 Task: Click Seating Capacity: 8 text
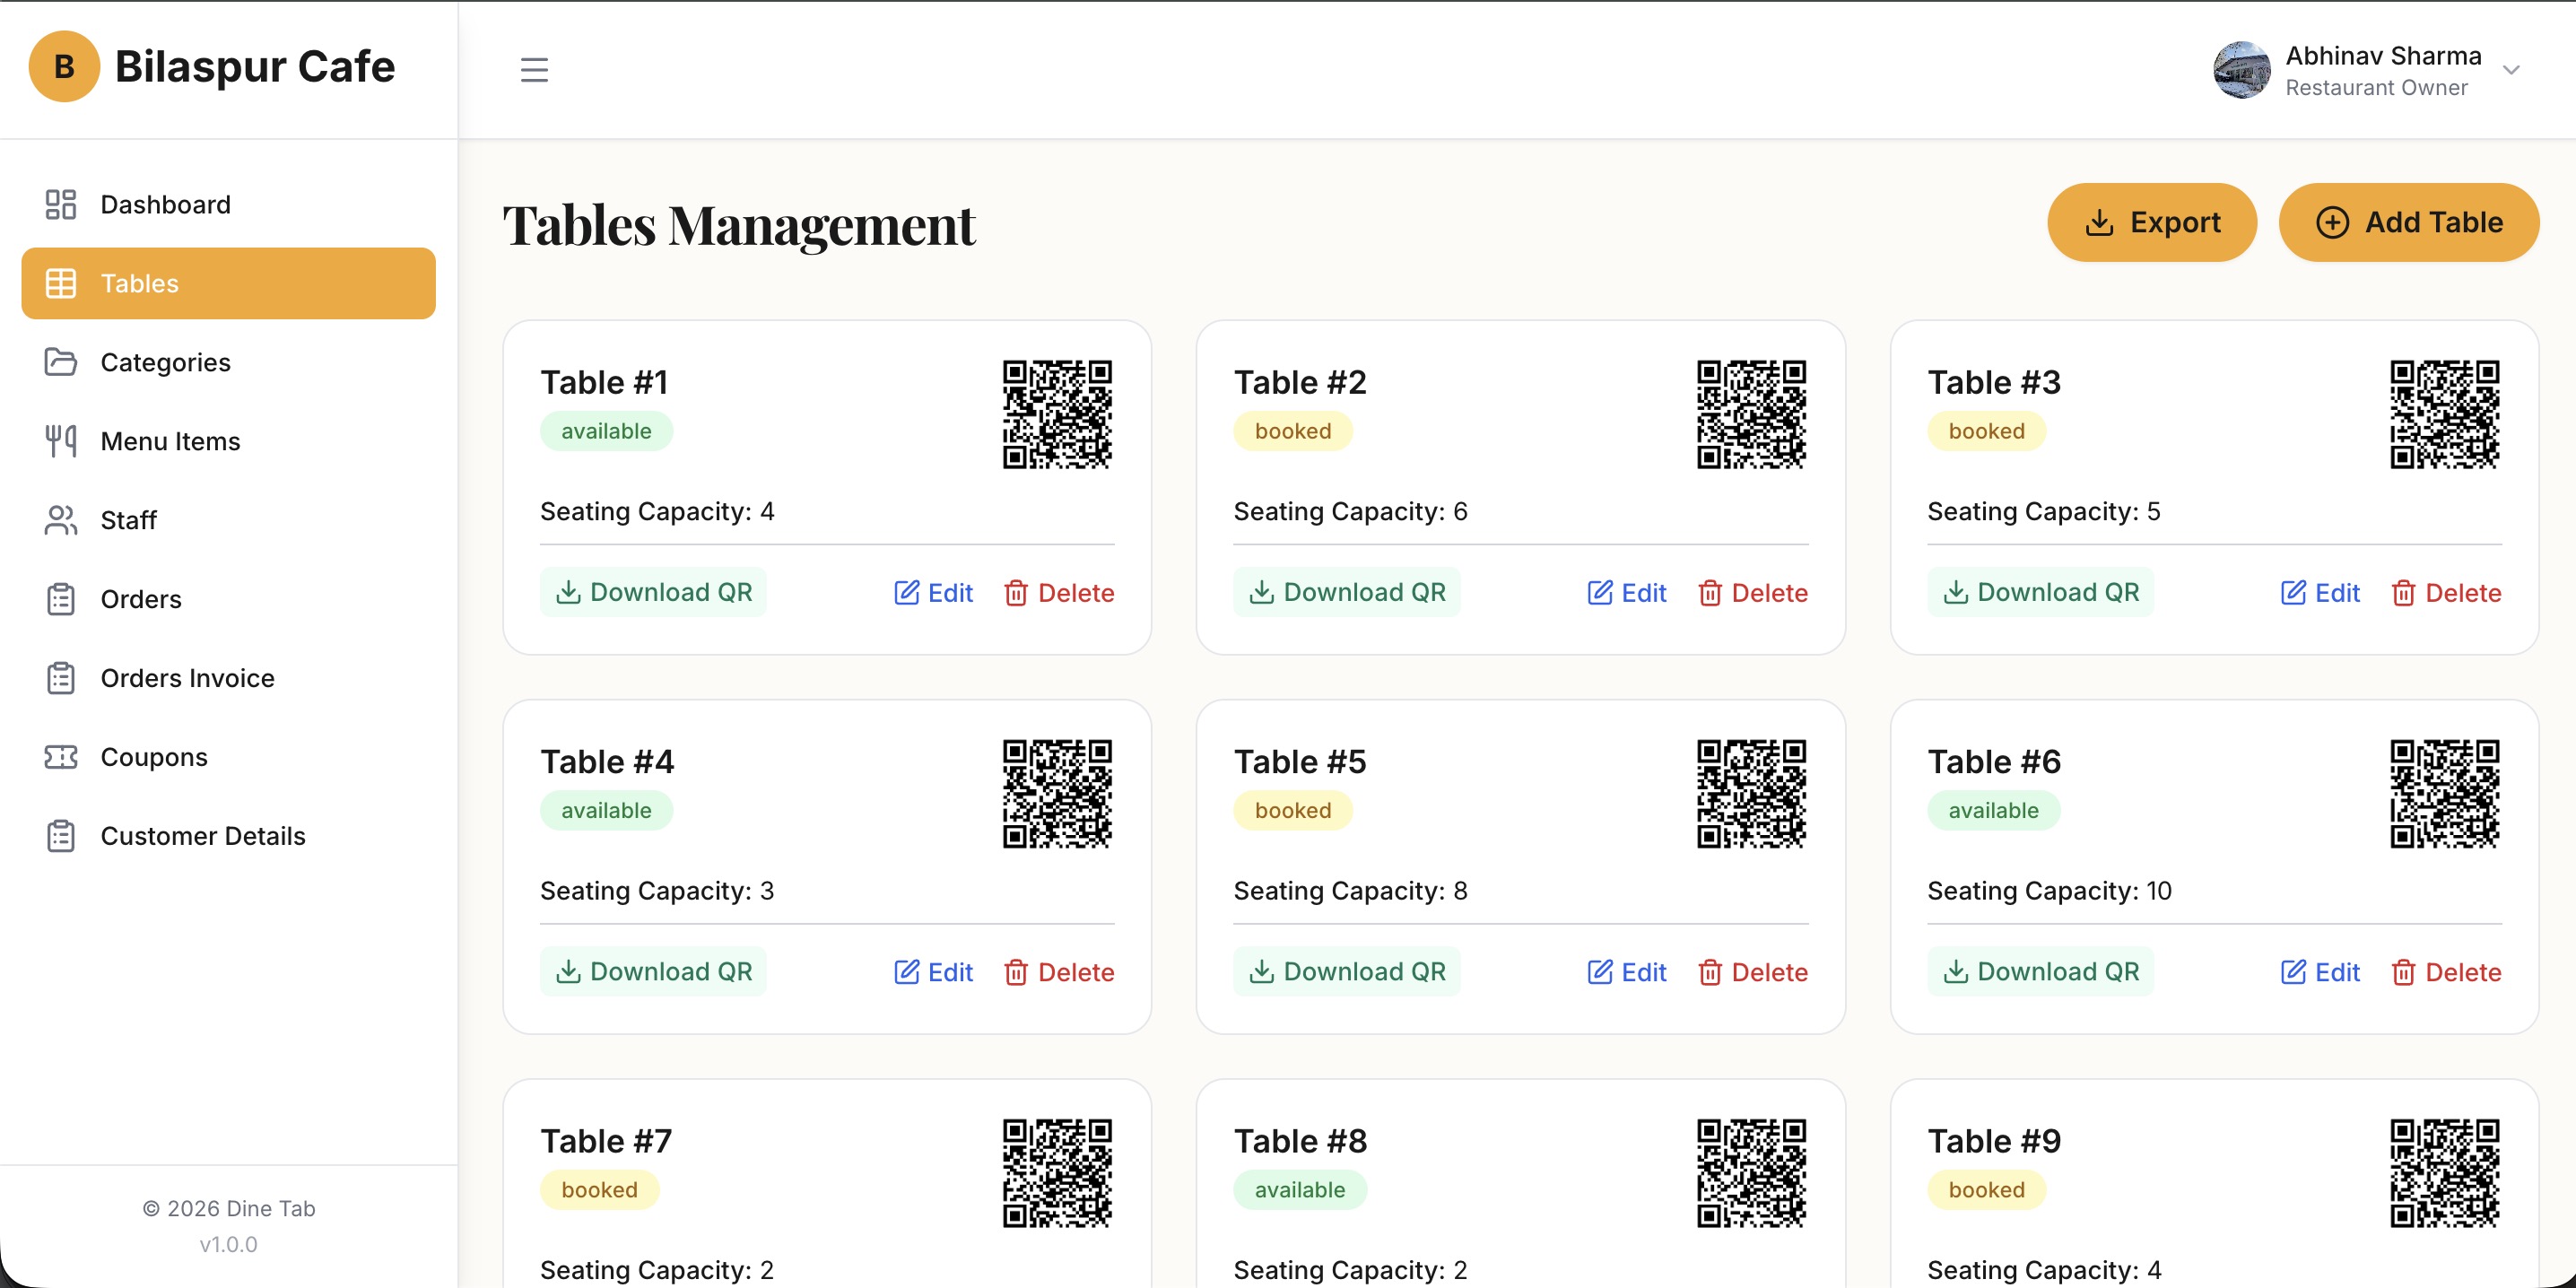pos(1350,890)
